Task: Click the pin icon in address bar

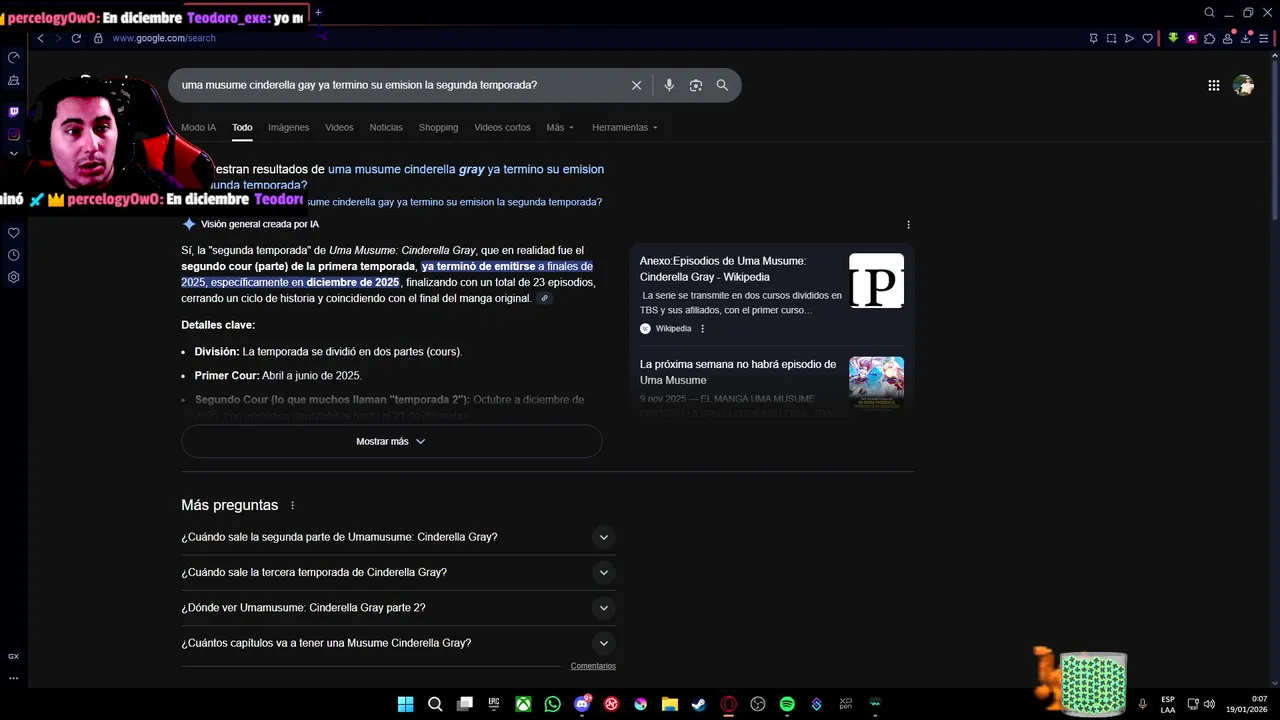Action: 1093,38
